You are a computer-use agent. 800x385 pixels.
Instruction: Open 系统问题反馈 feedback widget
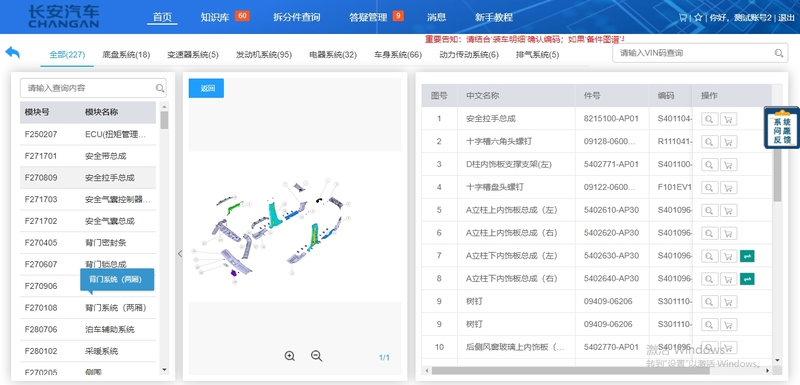point(782,129)
